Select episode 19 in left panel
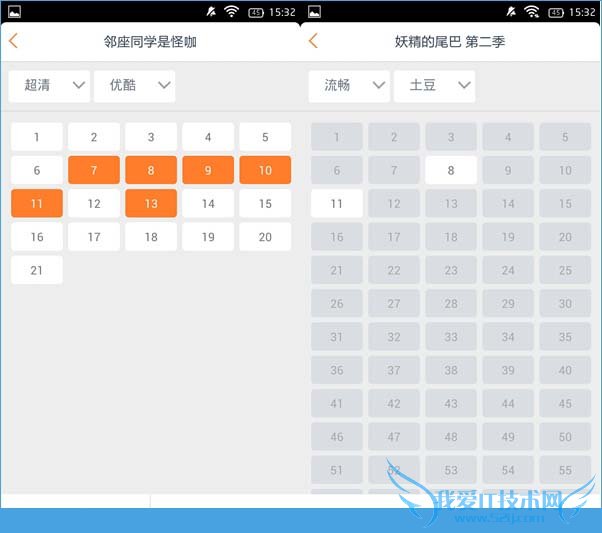 tap(208, 237)
